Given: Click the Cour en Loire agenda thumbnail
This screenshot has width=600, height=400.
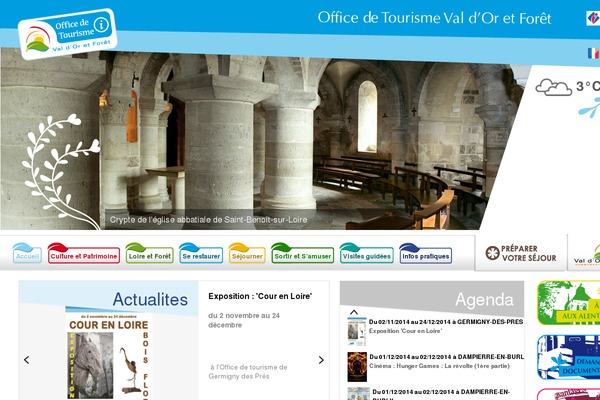Looking at the screenshot, I should pos(357,332).
